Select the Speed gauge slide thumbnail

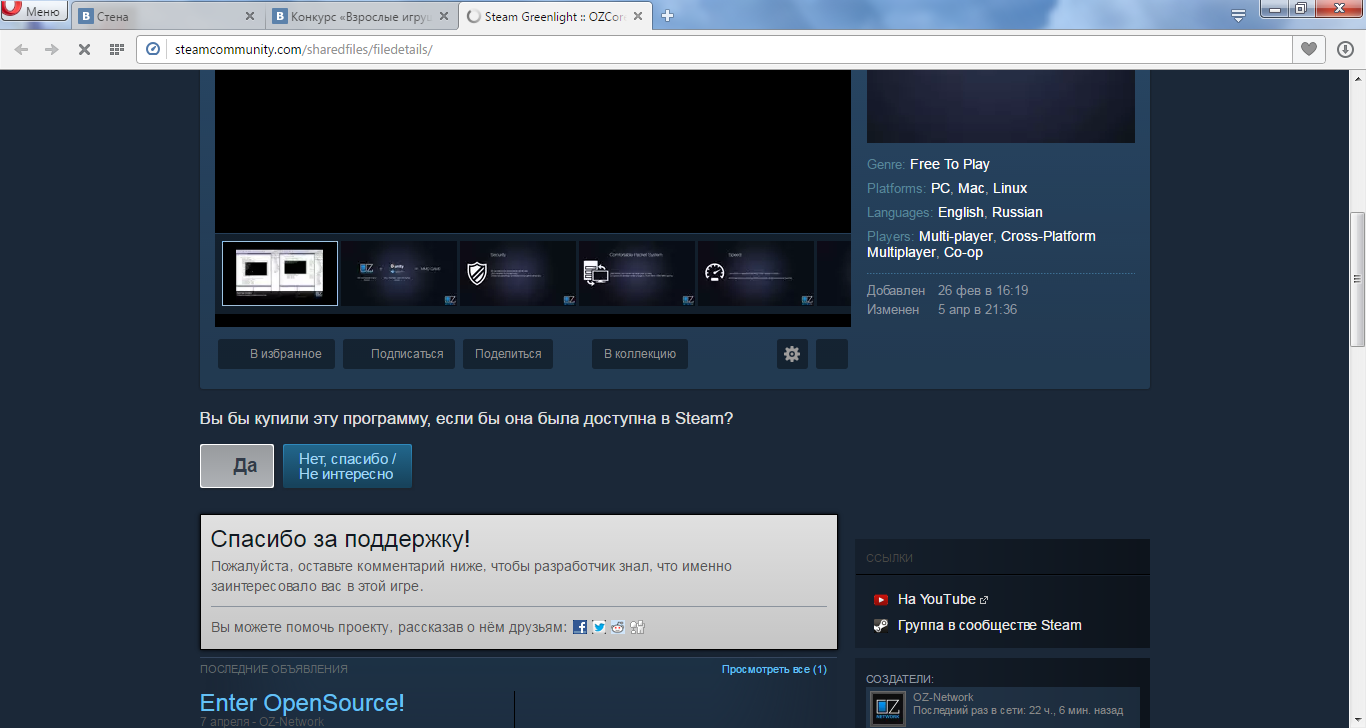point(756,273)
